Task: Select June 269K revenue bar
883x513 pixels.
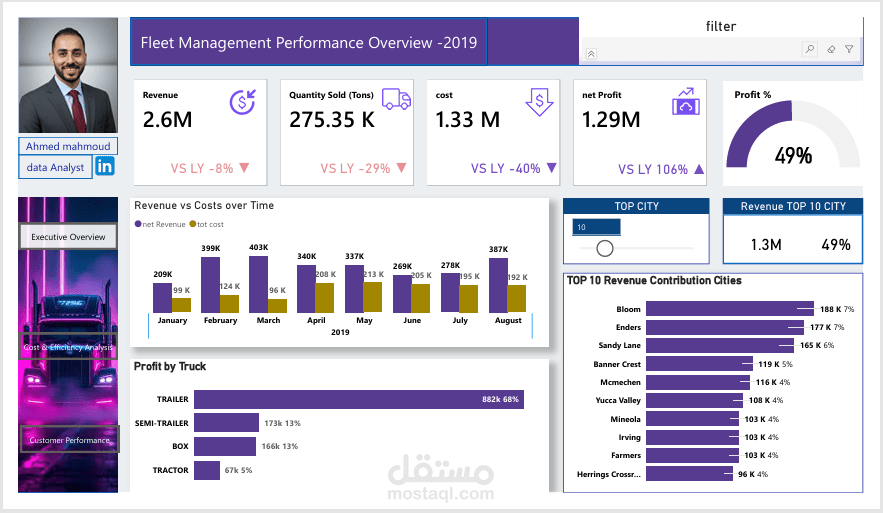Action: pyautogui.click(x=402, y=294)
